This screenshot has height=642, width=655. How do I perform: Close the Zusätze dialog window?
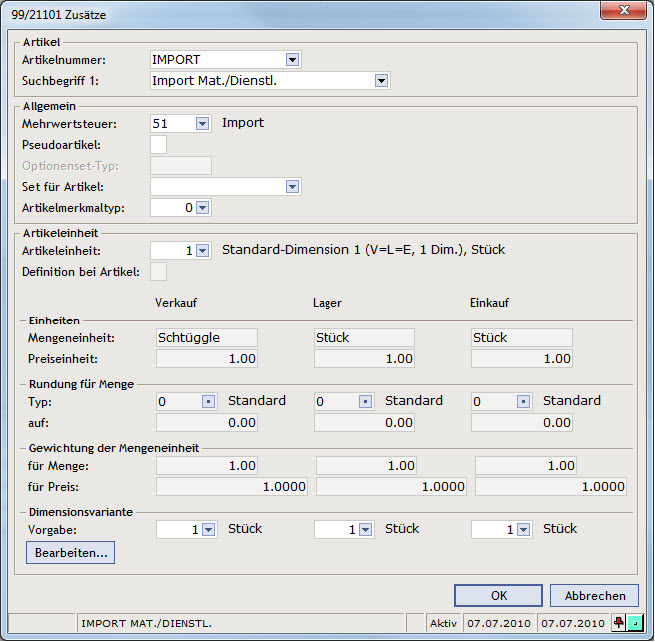[624, 10]
